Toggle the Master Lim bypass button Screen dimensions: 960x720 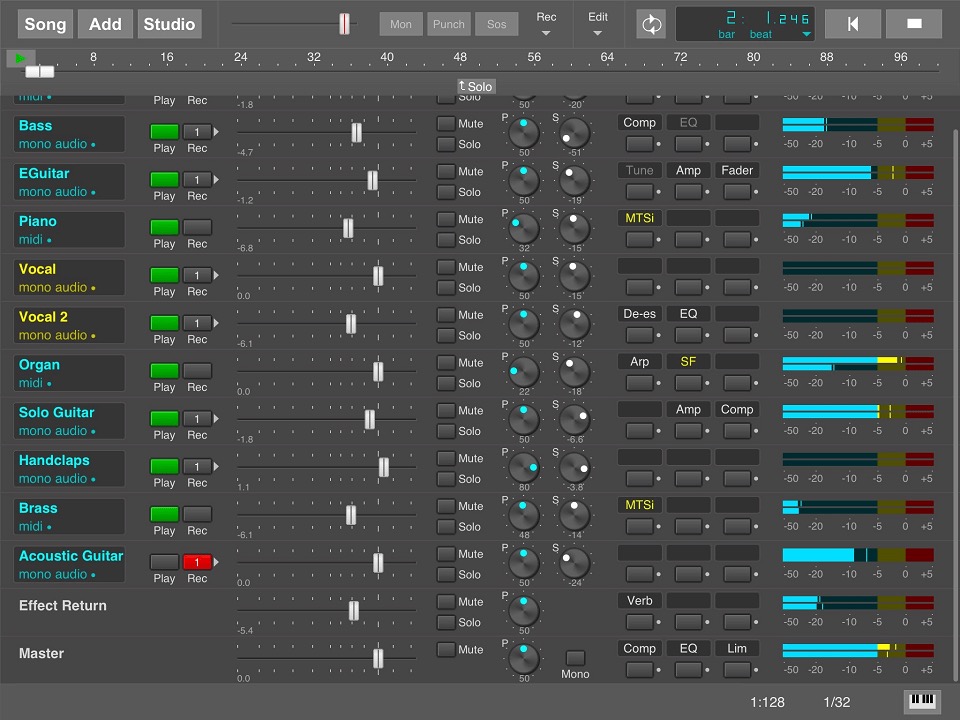[x=737, y=669]
